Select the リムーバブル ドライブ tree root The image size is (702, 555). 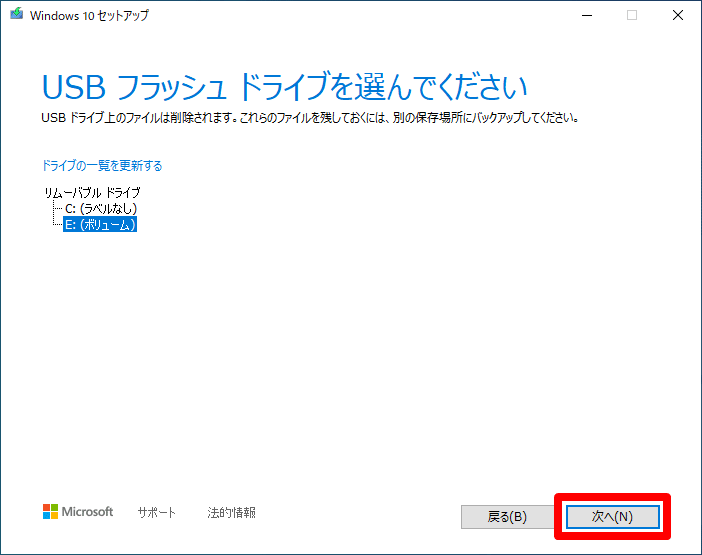pos(92,192)
